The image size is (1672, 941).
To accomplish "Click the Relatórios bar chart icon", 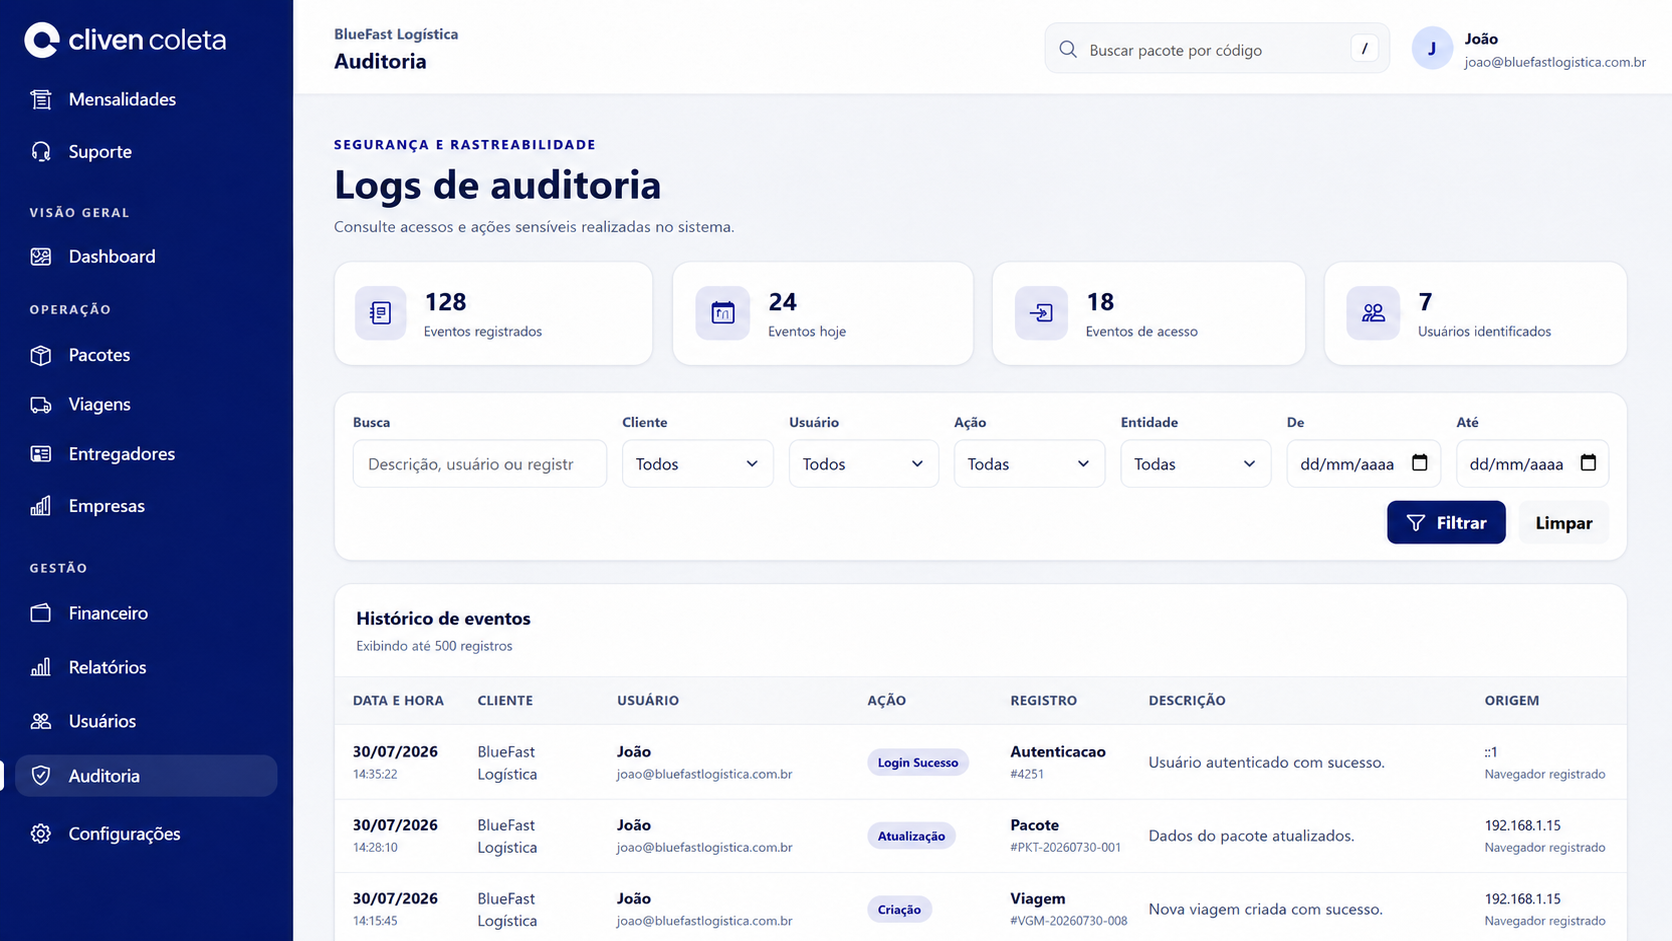I will [x=41, y=667].
